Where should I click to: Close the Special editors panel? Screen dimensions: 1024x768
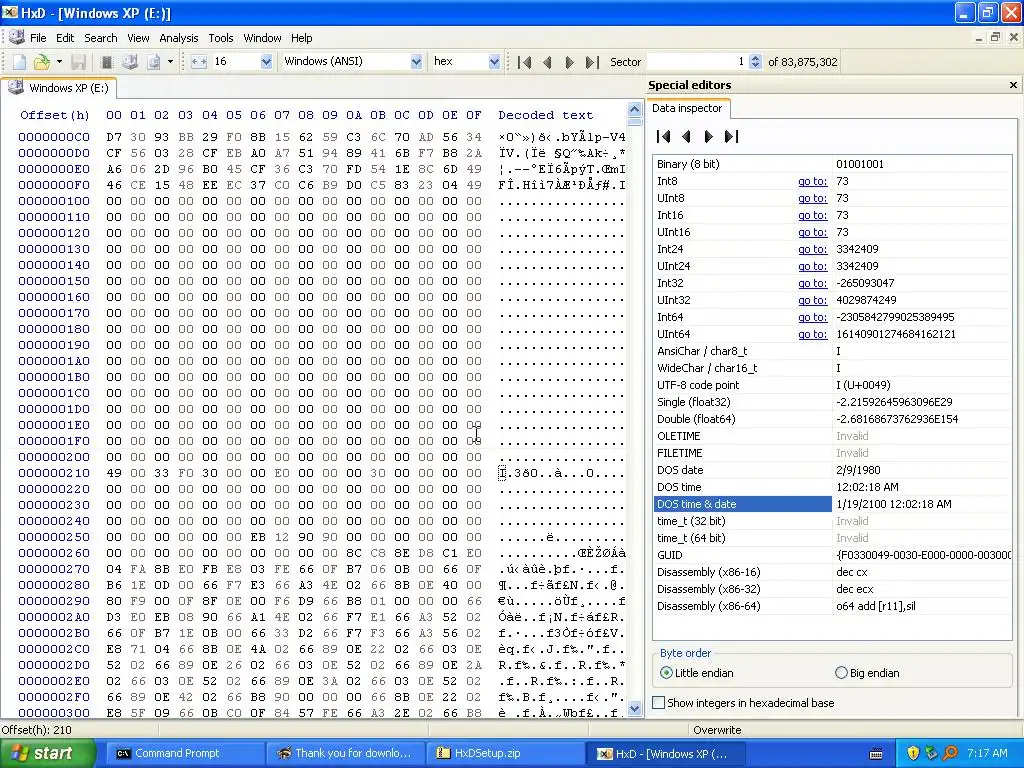click(x=1013, y=85)
